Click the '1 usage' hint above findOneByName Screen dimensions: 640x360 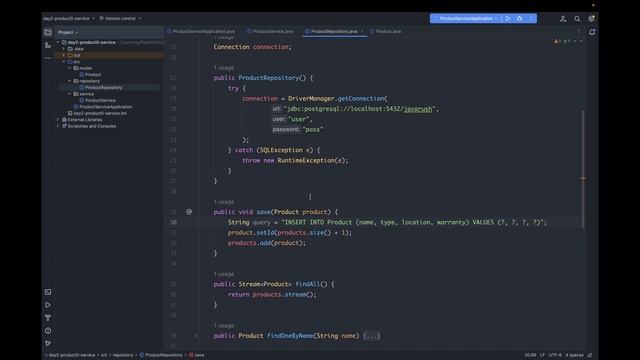[x=224, y=326]
